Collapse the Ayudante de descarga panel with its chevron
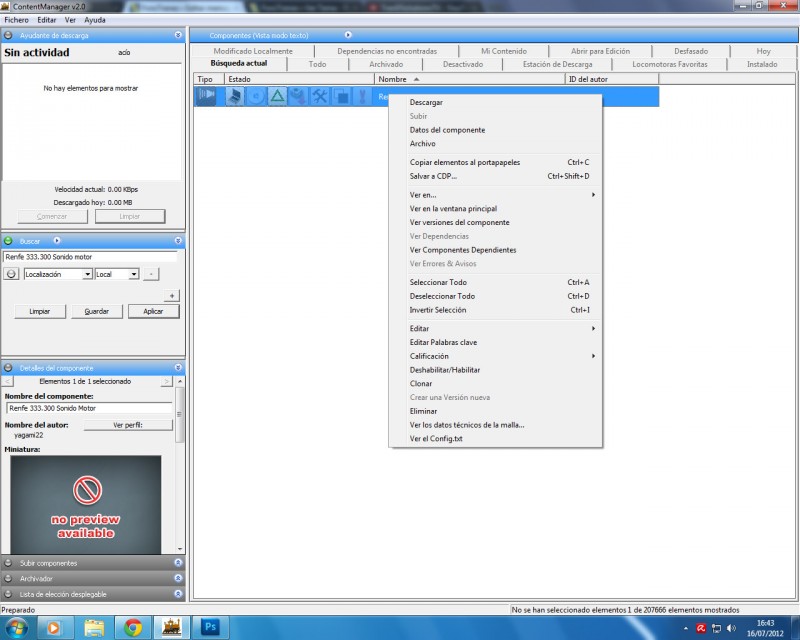This screenshot has width=800, height=640. [178, 35]
